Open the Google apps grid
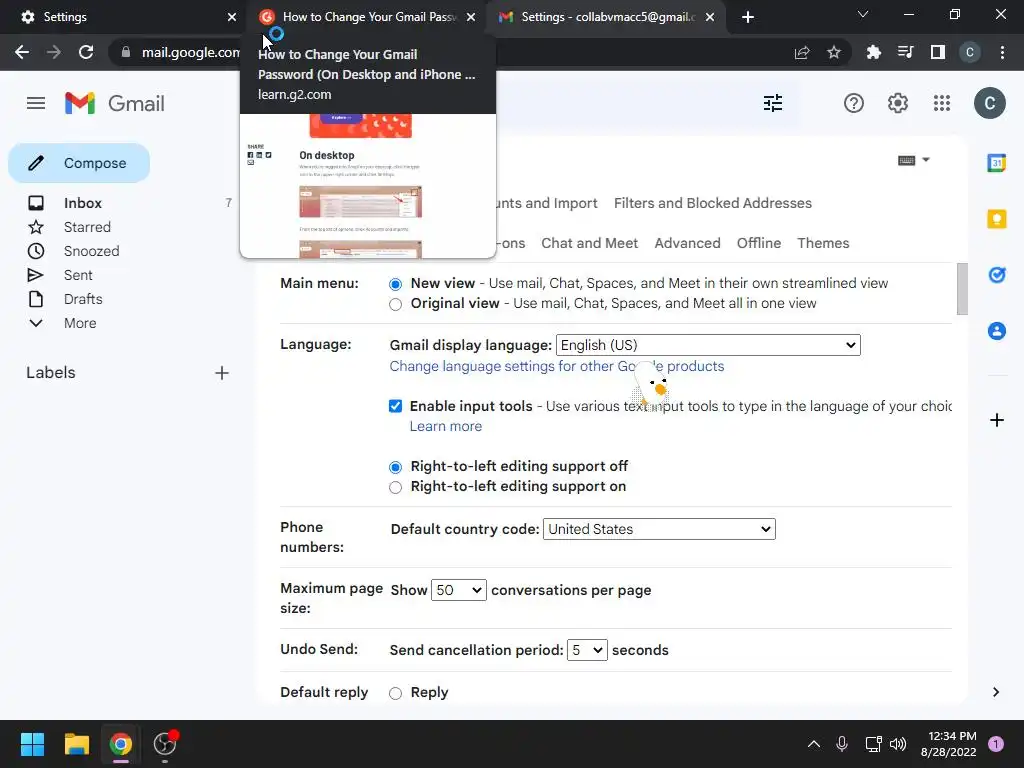 click(942, 103)
